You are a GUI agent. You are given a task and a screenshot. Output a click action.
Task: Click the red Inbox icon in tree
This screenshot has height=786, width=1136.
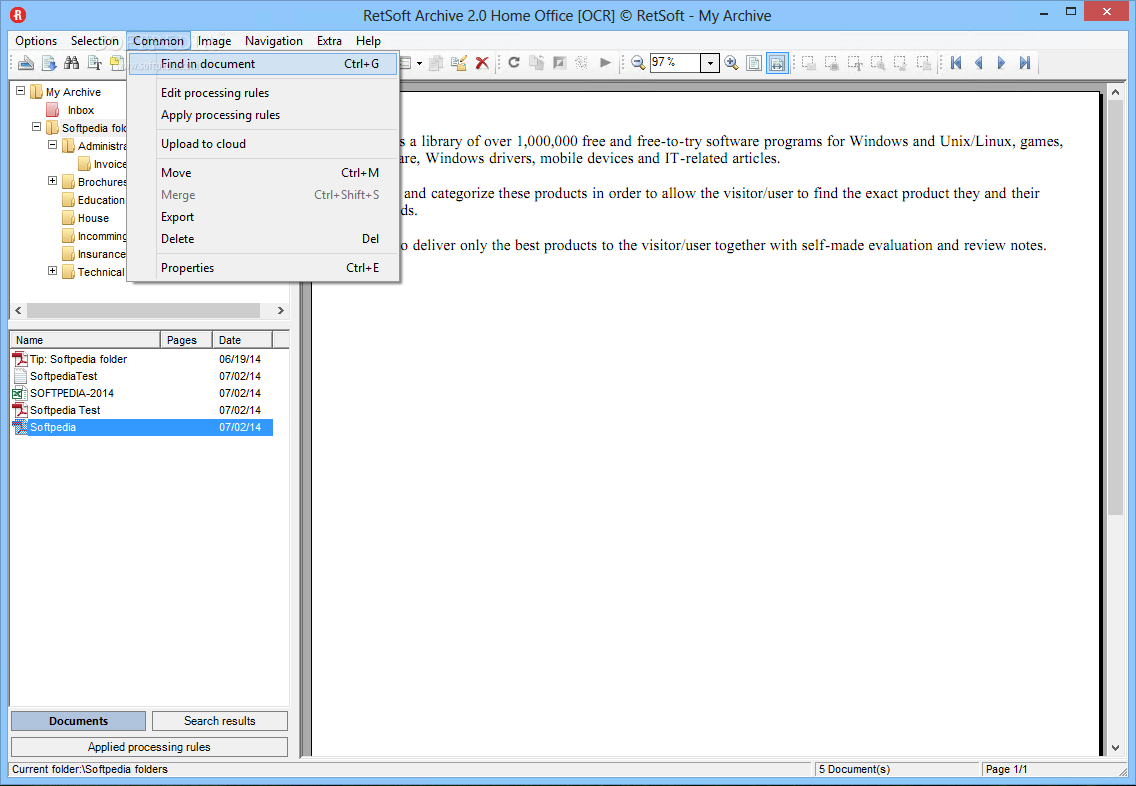(52, 110)
